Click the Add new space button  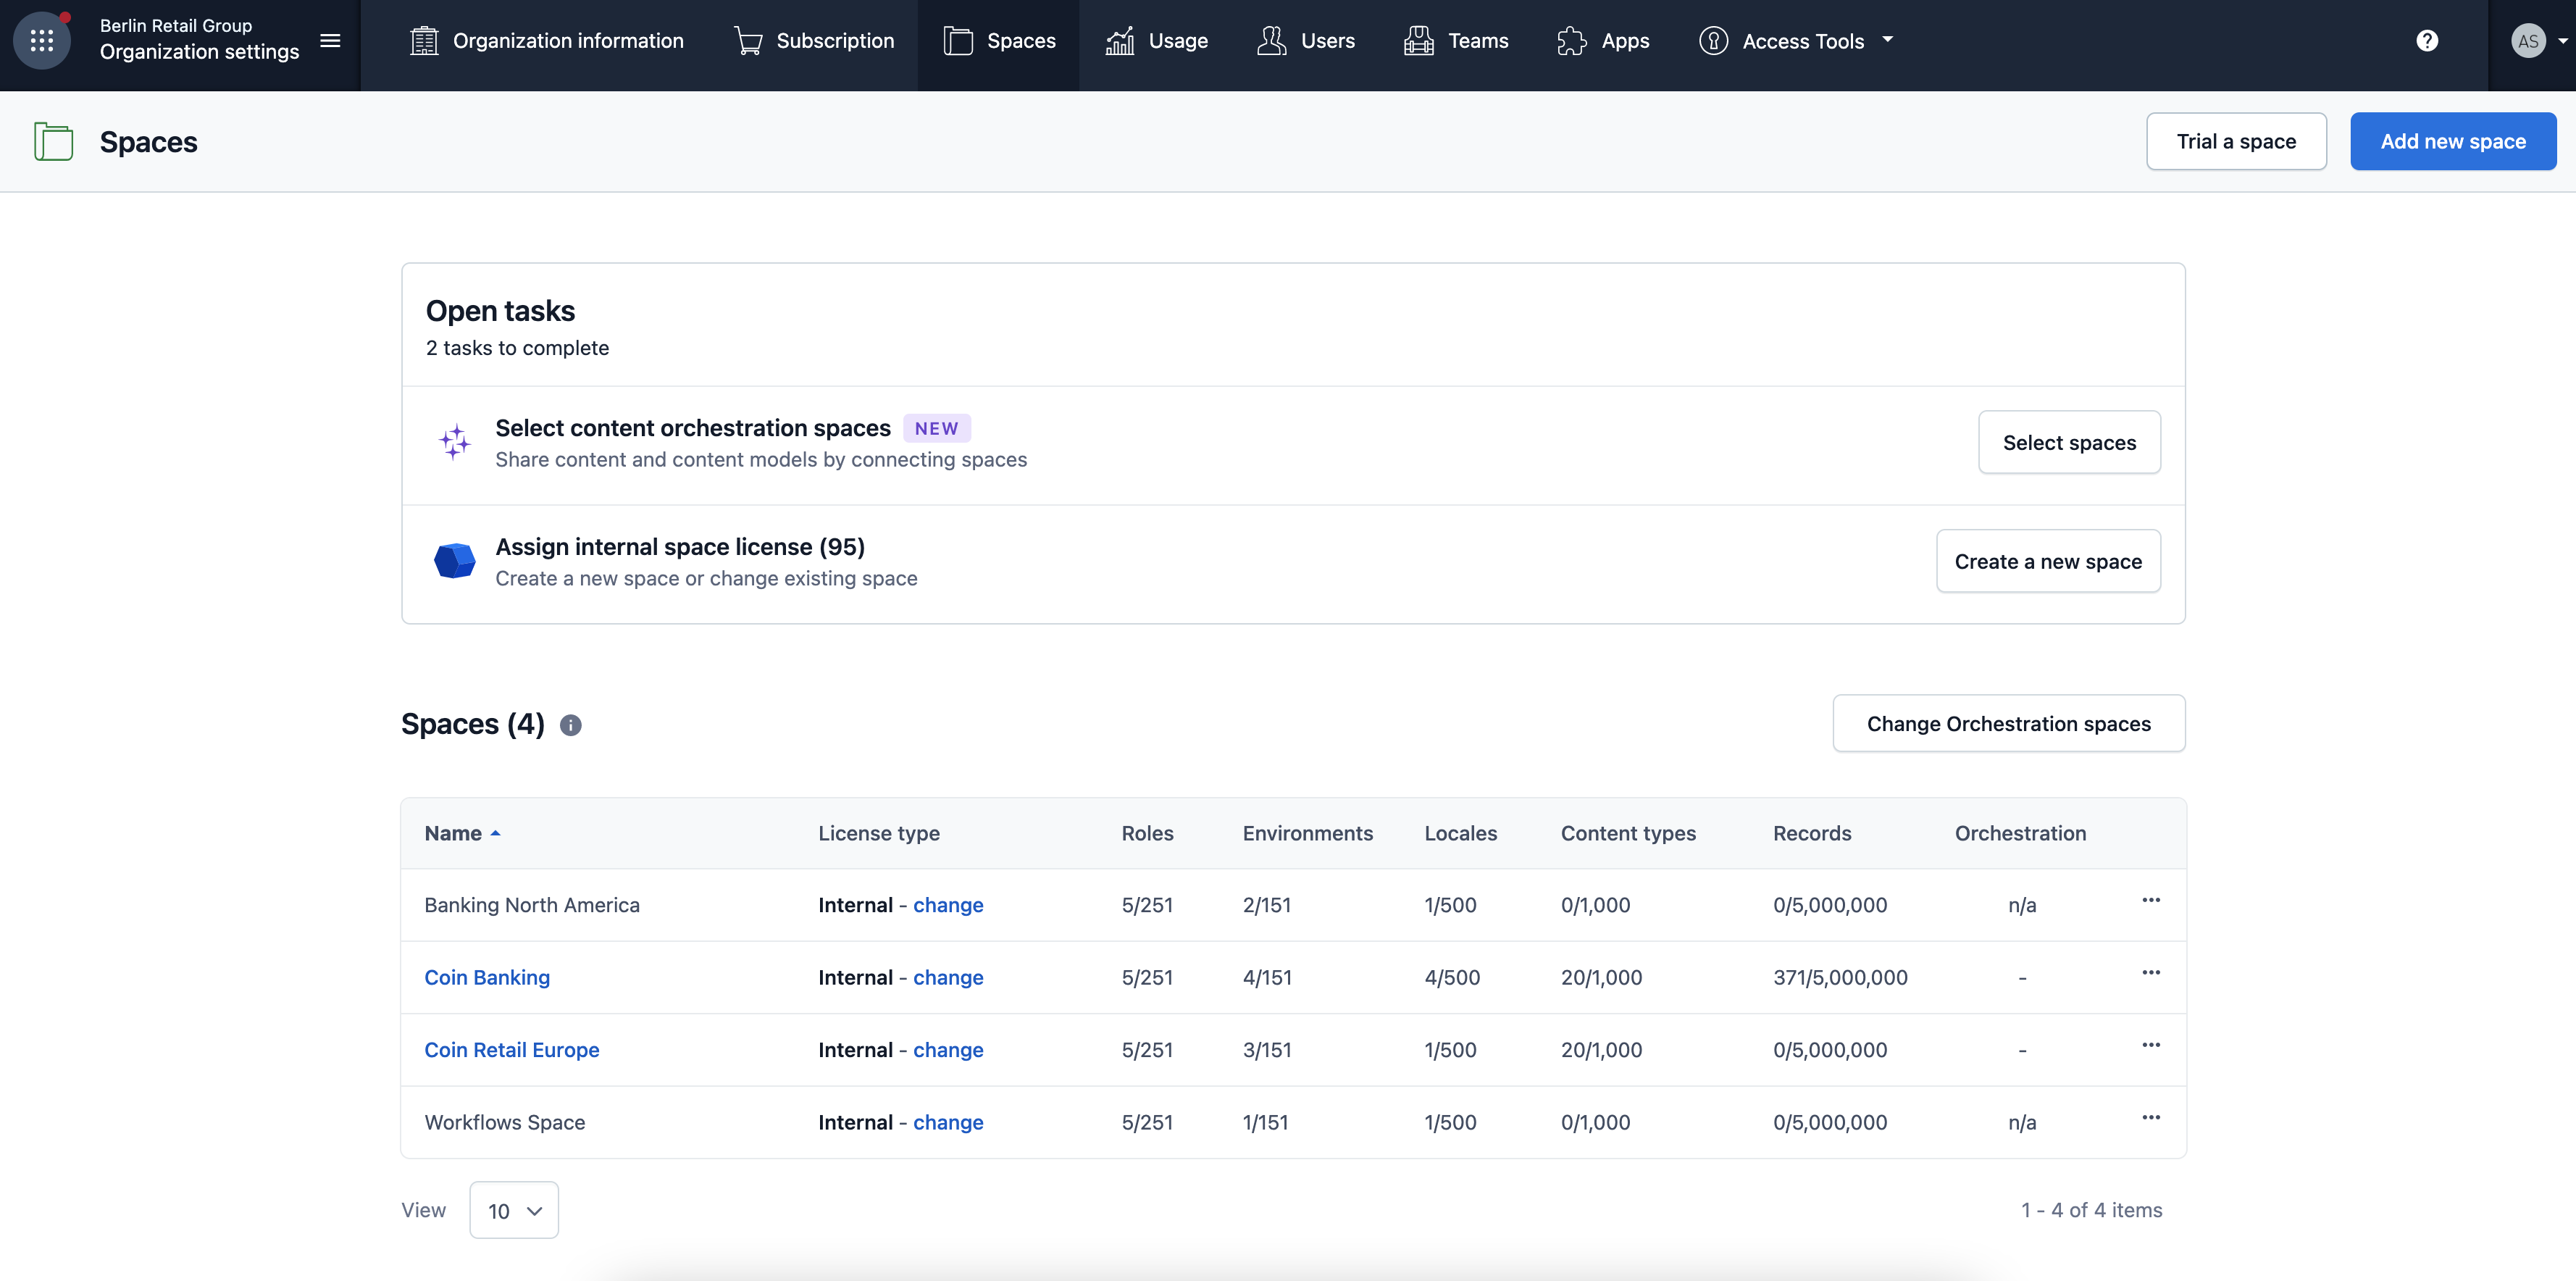click(2452, 141)
